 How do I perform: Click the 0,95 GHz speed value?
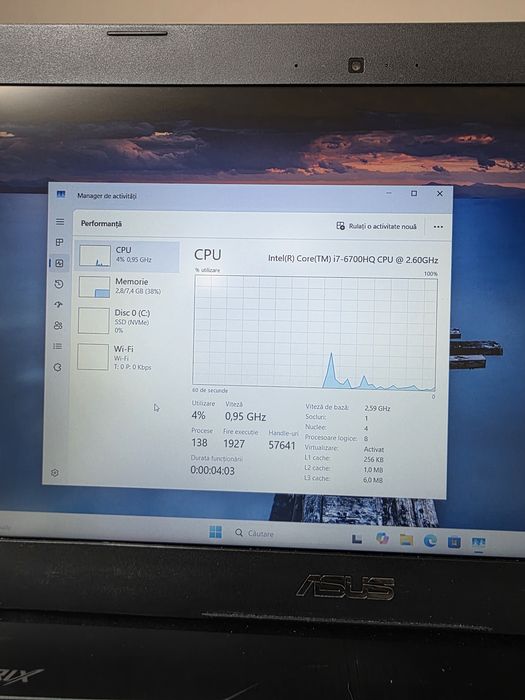(x=246, y=417)
